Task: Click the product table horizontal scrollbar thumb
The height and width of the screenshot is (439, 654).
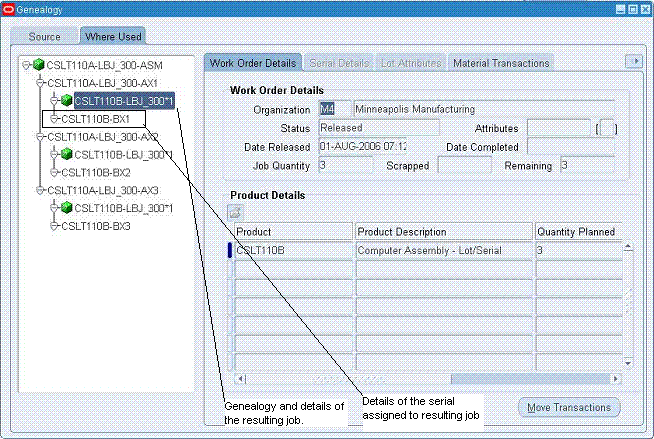Action: [531, 379]
